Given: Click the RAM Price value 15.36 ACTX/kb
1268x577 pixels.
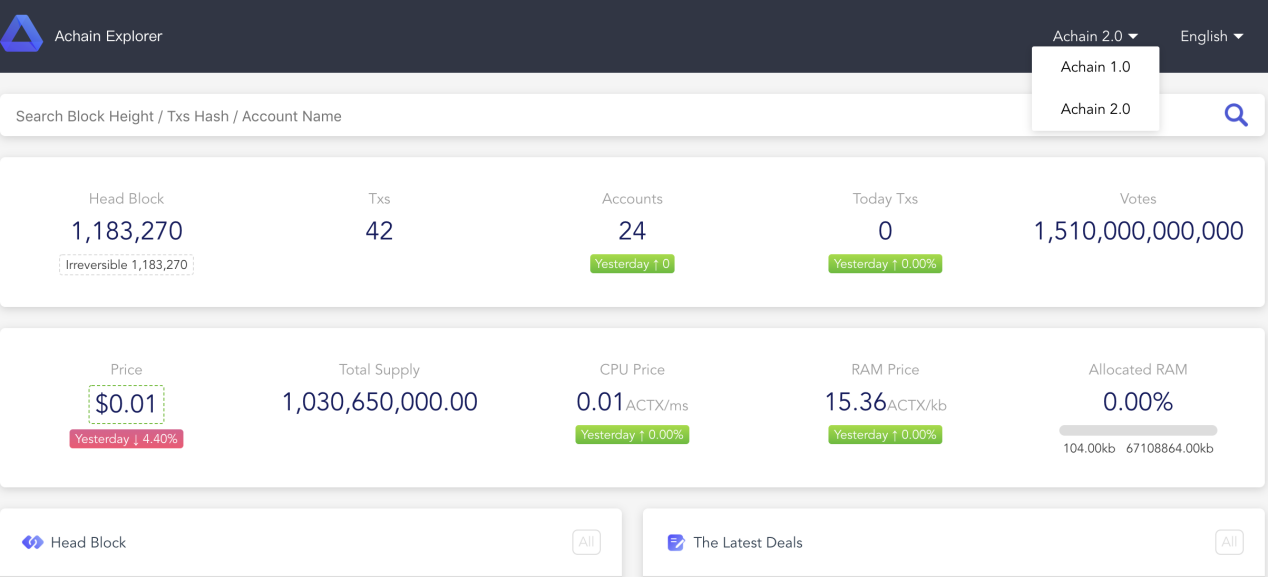Looking at the screenshot, I should [885, 403].
